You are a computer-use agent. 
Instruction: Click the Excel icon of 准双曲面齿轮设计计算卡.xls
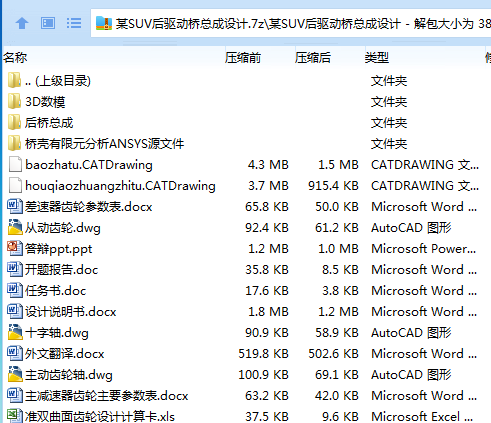[x=15, y=416]
